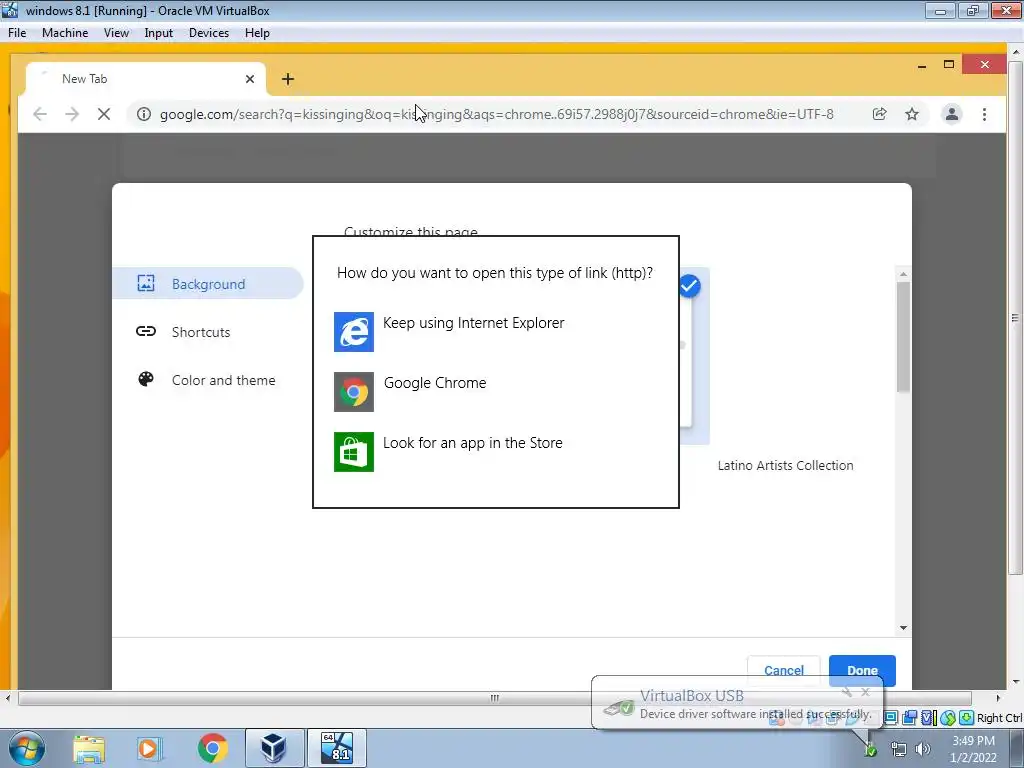
Task: Click the customize panel scroll down arrow
Action: coord(903,628)
